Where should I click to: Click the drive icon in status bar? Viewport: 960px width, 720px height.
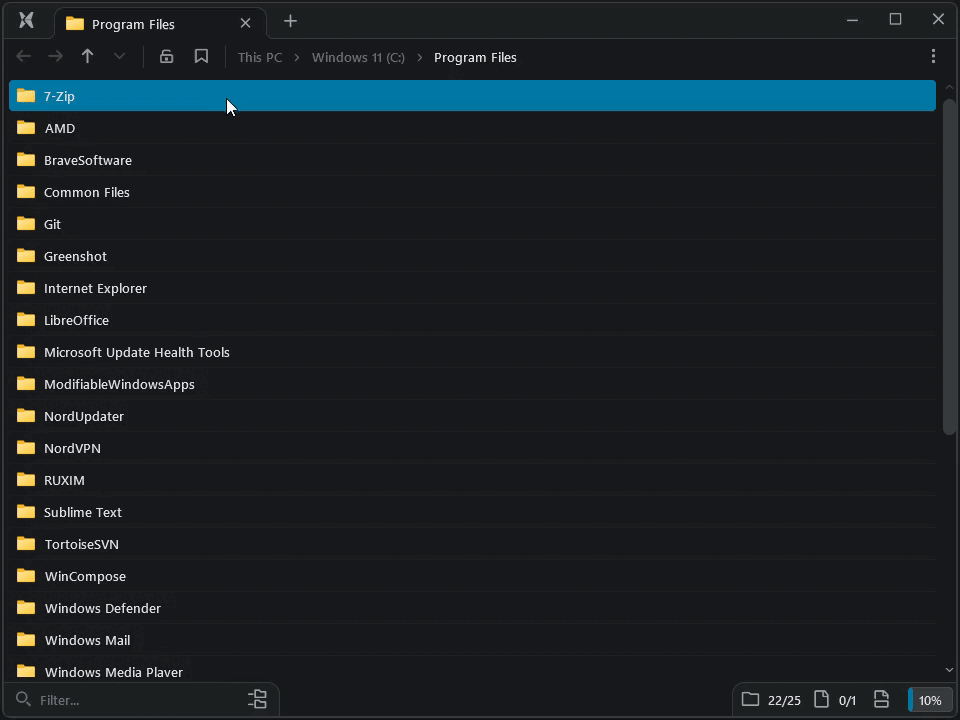pyautogui.click(x=881, y=699)
